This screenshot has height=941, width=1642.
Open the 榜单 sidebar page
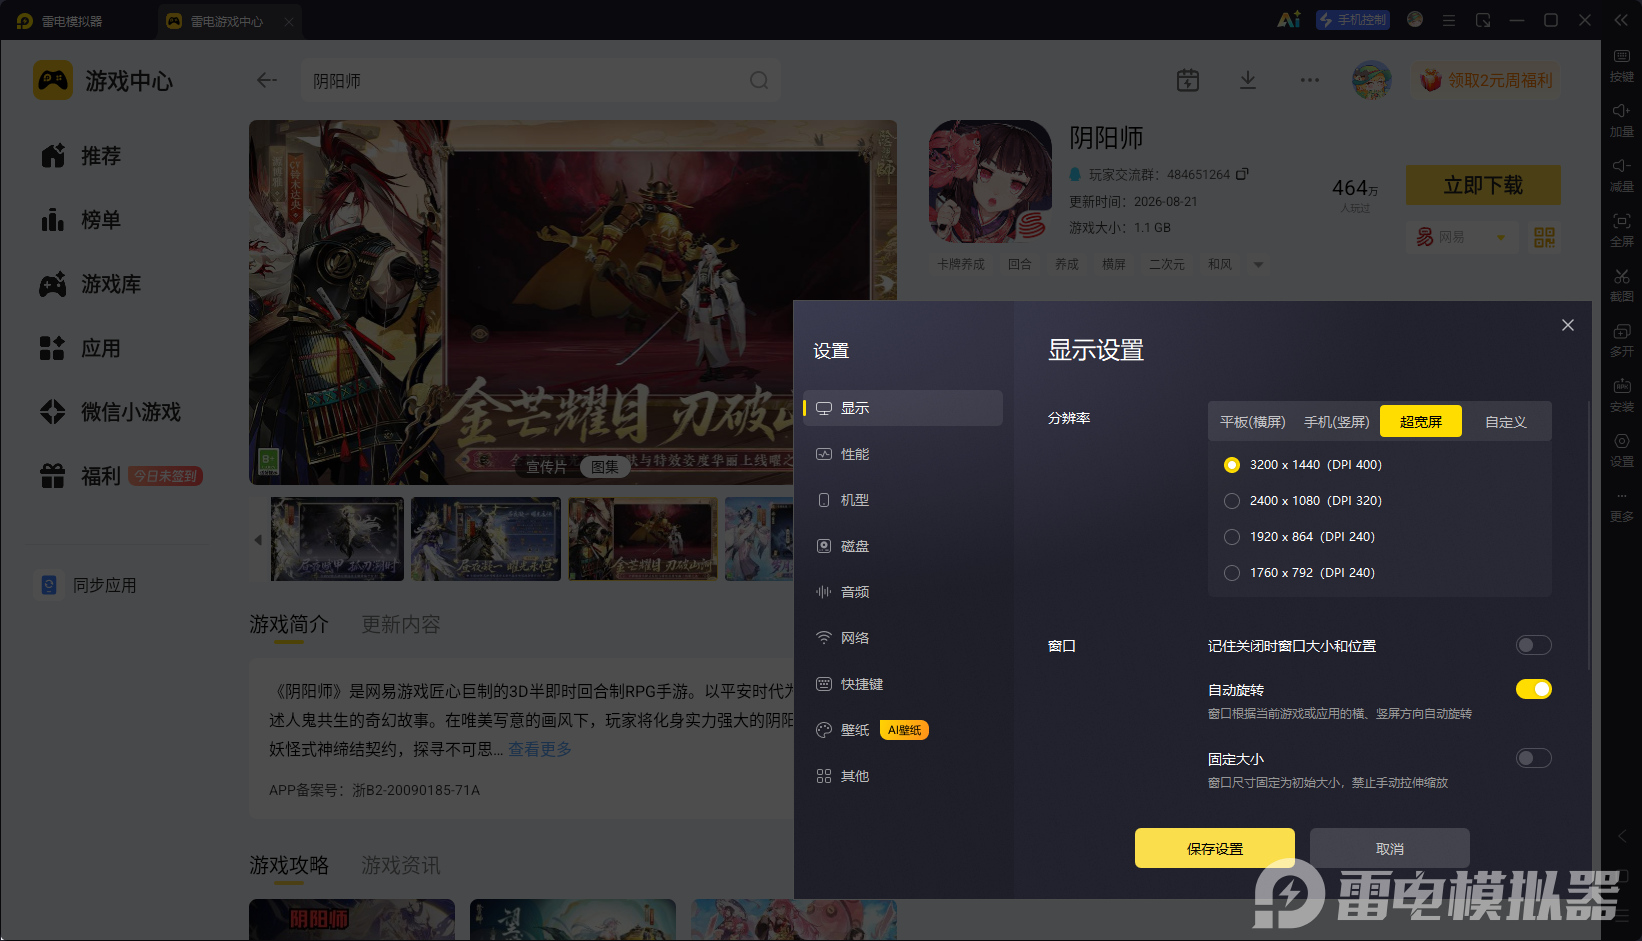click(x=80, y=220)
